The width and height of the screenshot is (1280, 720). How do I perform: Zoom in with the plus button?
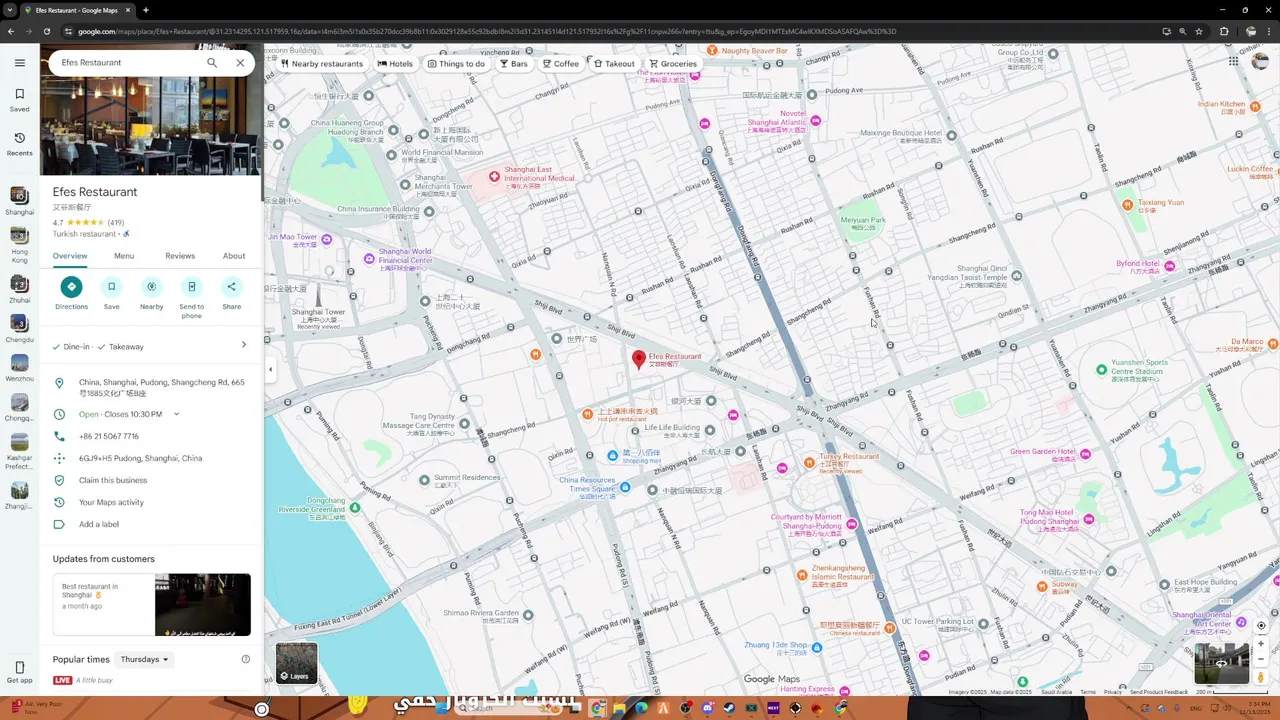[x=1261, y=644]
